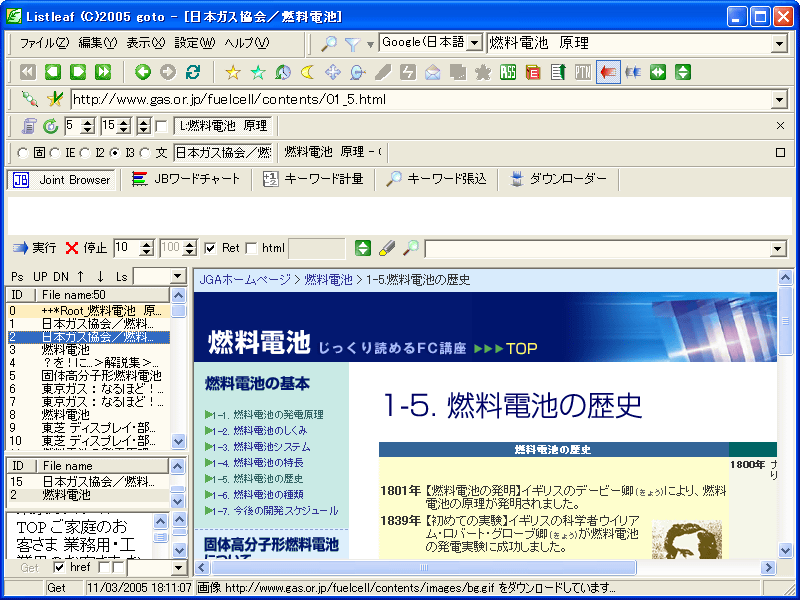Open the ヘルプ menu
Viewport: 800px width, 600px height.
pyautogui.click(x=247, y=43)
